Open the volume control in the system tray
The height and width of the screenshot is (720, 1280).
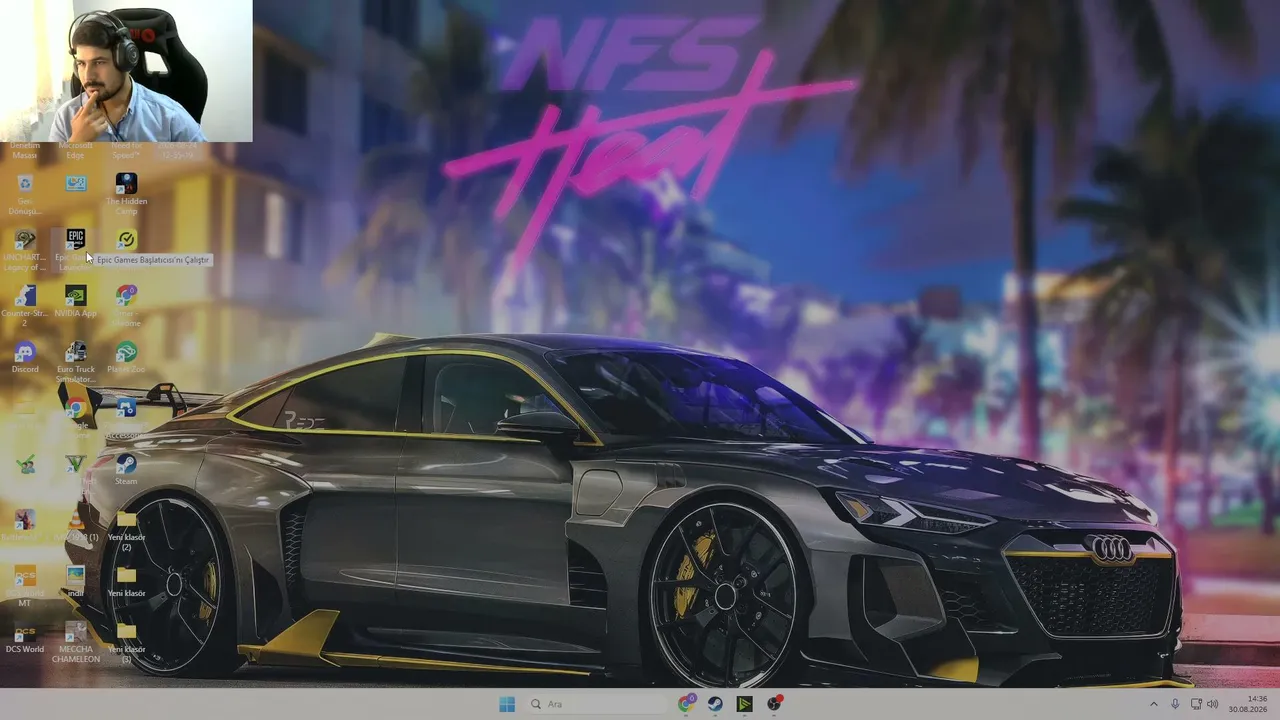[x=1212, y=704]
